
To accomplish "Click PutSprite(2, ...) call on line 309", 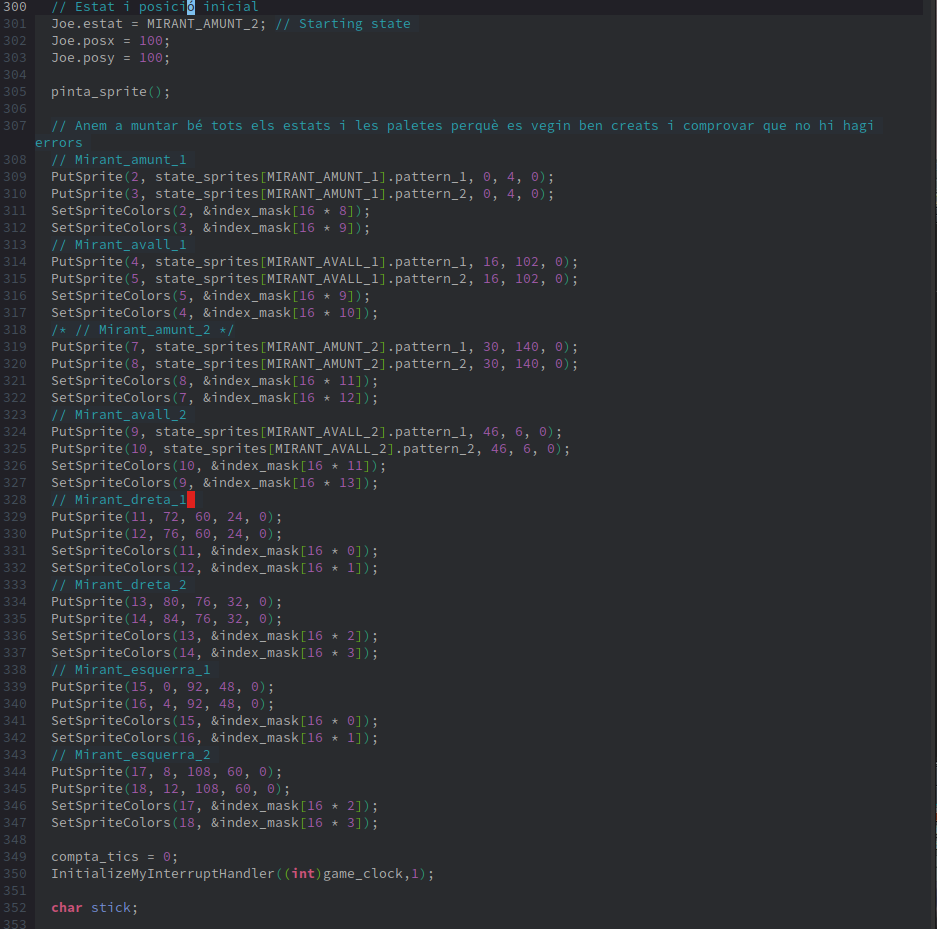I will point(302,177).
